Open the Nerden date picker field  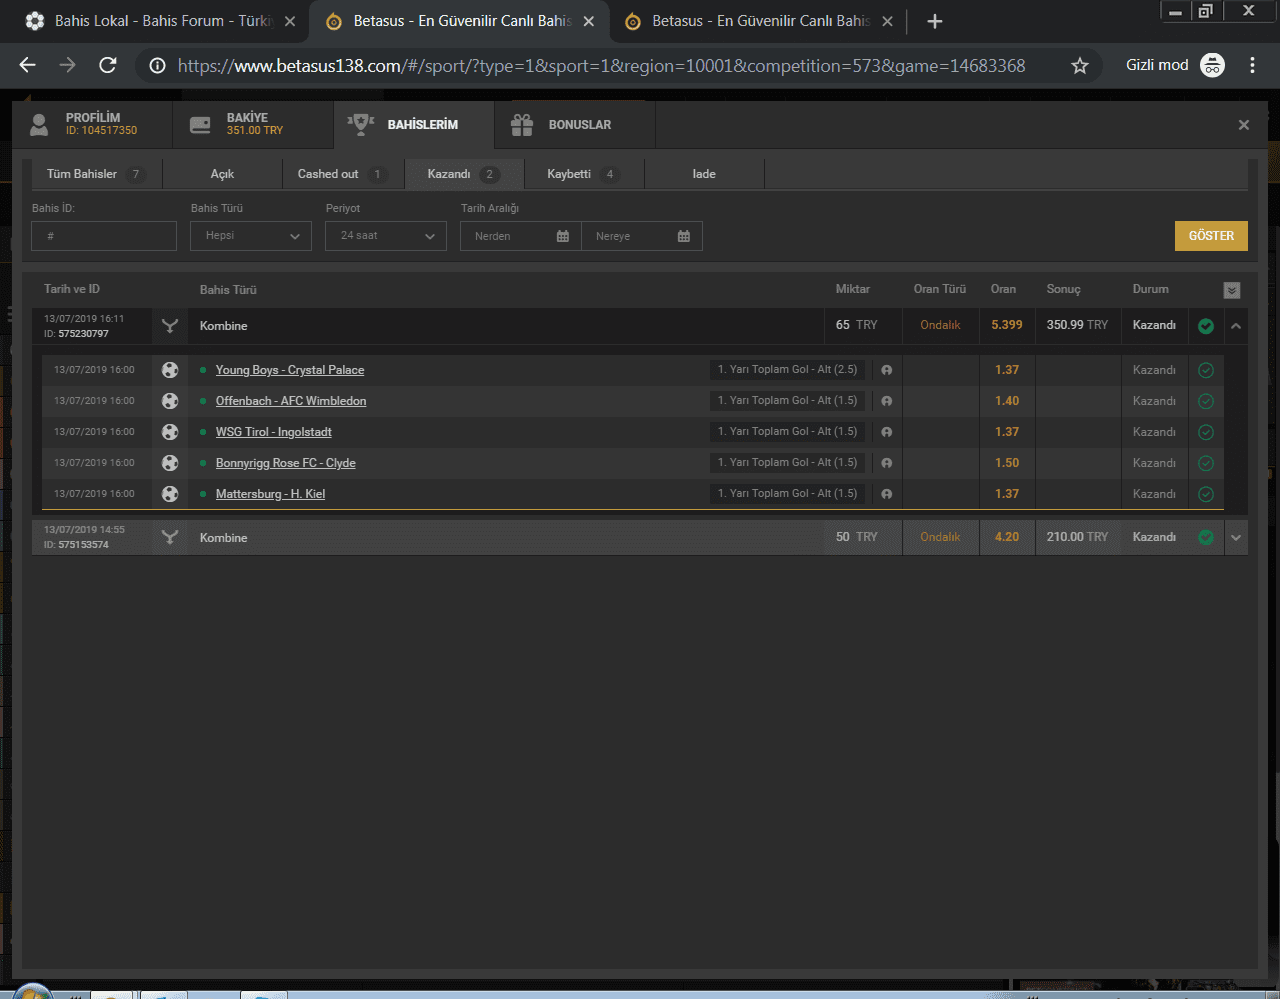(521, 236)
